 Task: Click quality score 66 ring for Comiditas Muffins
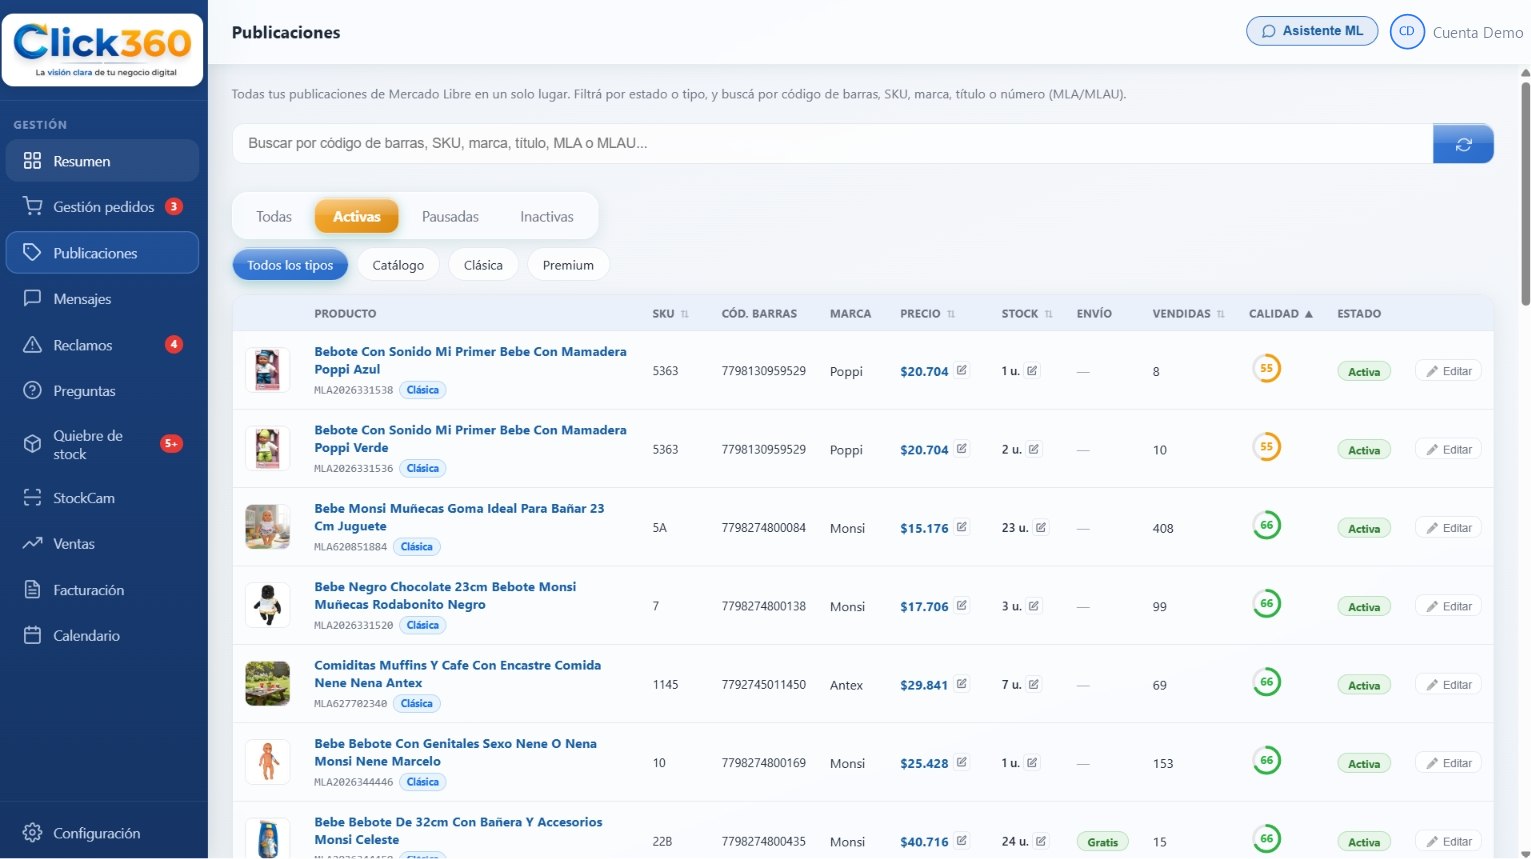(1266, 682)
